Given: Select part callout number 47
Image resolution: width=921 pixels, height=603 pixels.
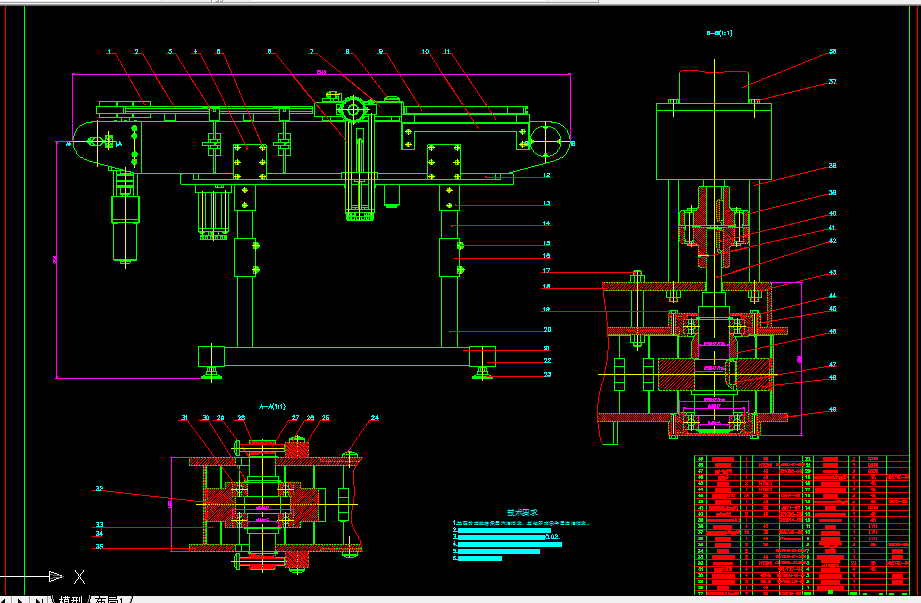Looking at the screenshot, I should 832,365.
